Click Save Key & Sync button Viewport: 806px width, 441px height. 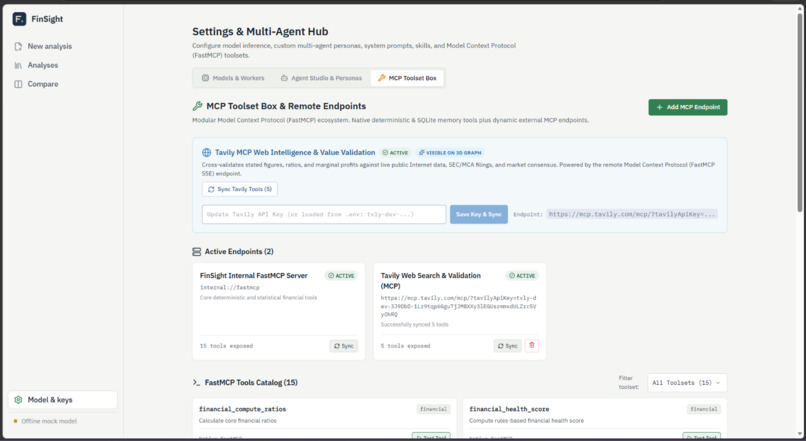pyautogui.click(x=479, y=214)
